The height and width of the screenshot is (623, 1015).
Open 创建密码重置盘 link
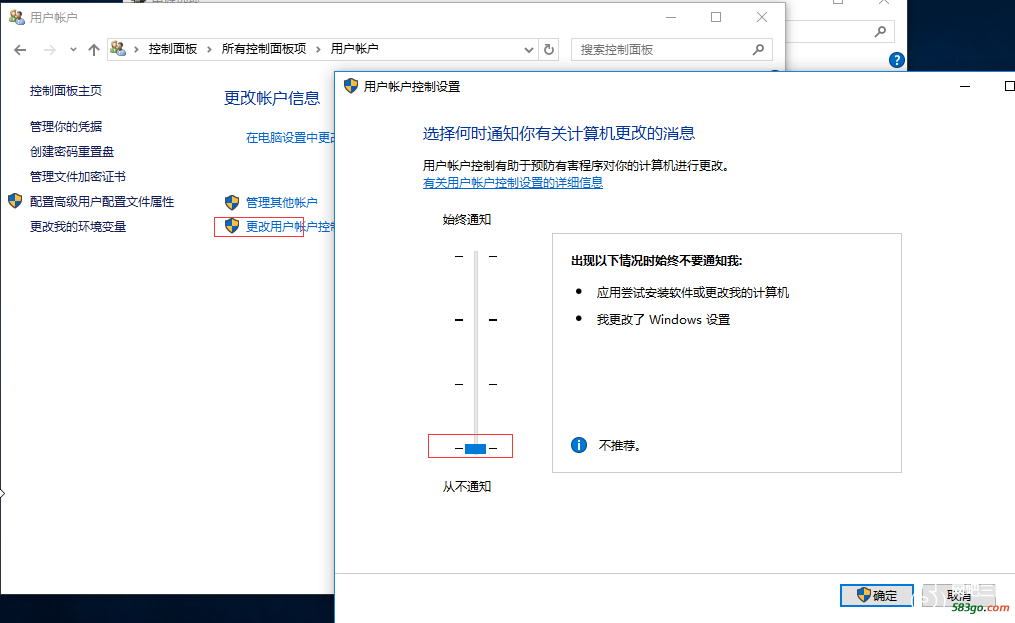click(x=72, y=152)
